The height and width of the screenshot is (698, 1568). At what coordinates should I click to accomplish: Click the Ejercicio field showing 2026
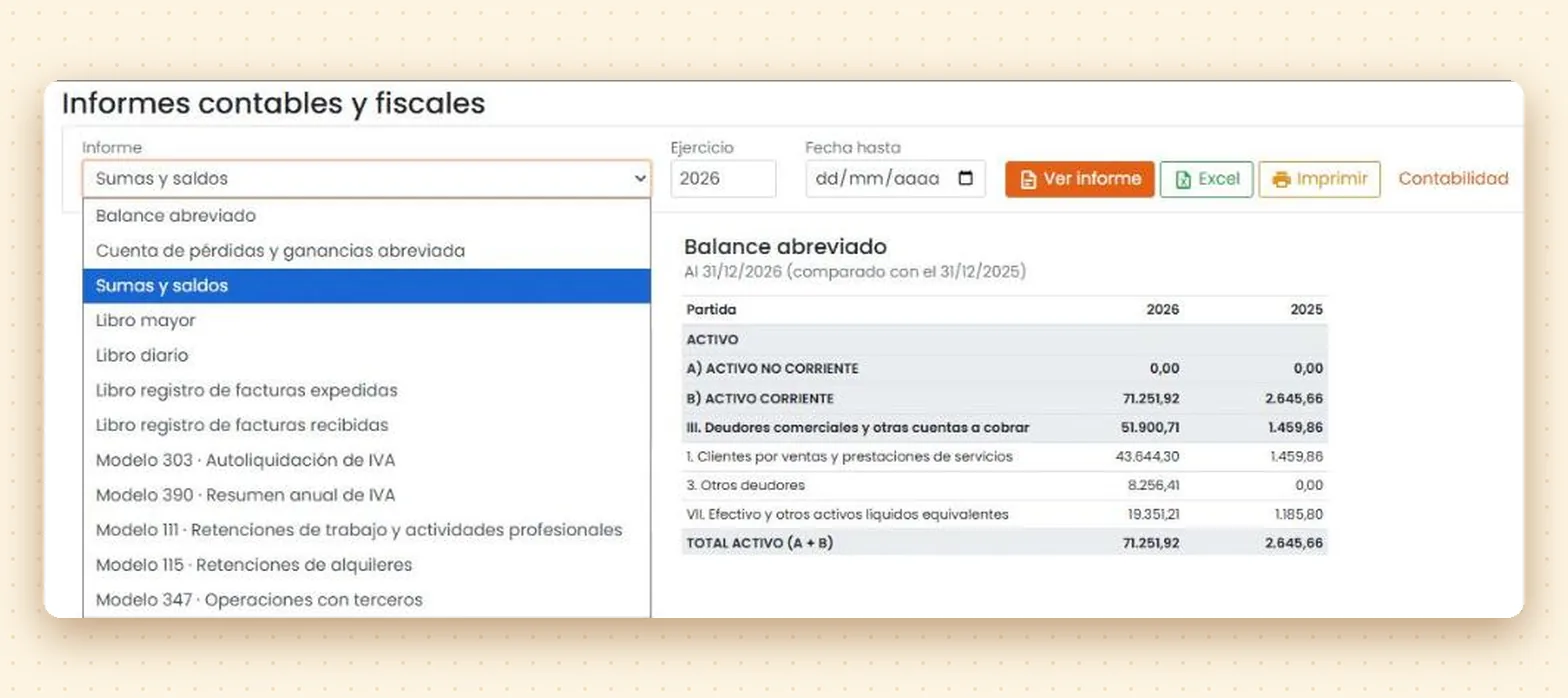click(x=723, y=179)
